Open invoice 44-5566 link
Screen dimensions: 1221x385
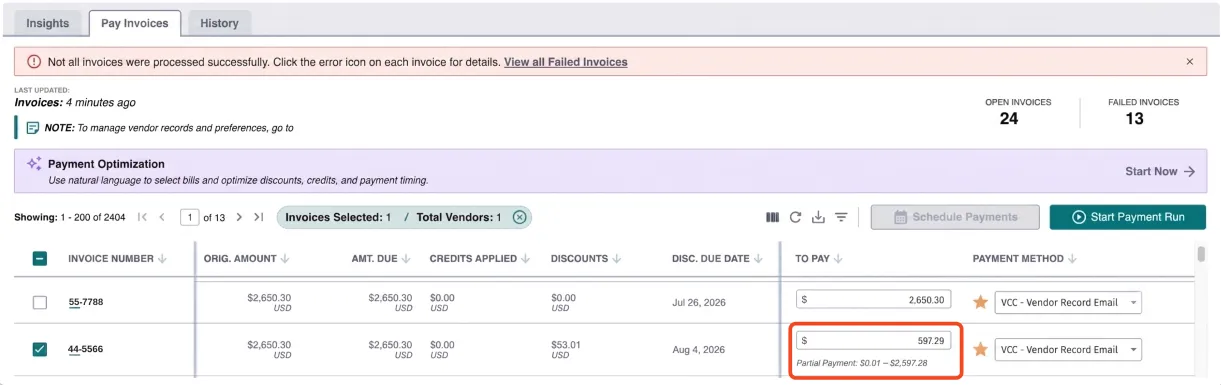pyautogui.click(x=86, y=349)
